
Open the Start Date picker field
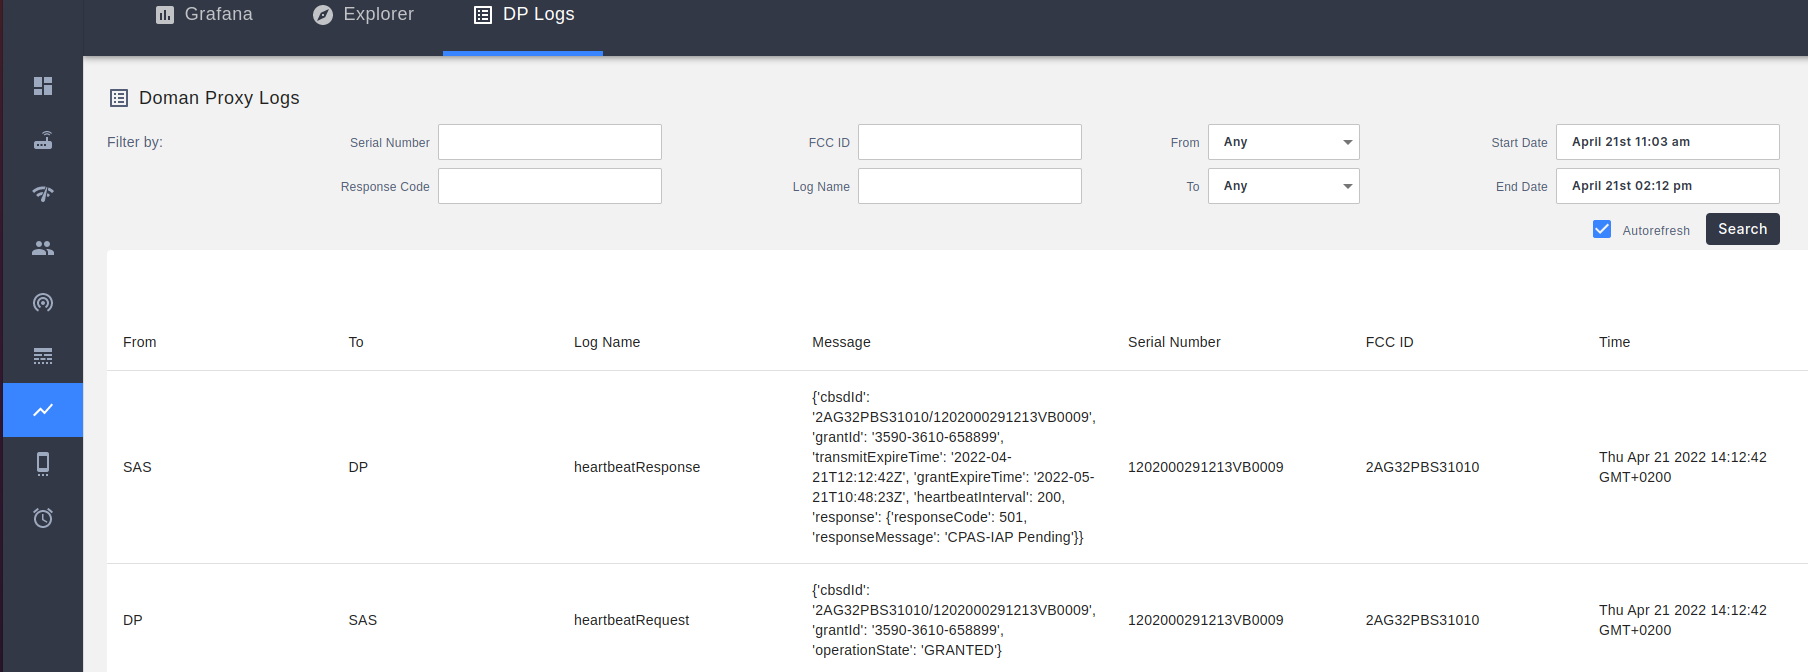(1667, 142)
